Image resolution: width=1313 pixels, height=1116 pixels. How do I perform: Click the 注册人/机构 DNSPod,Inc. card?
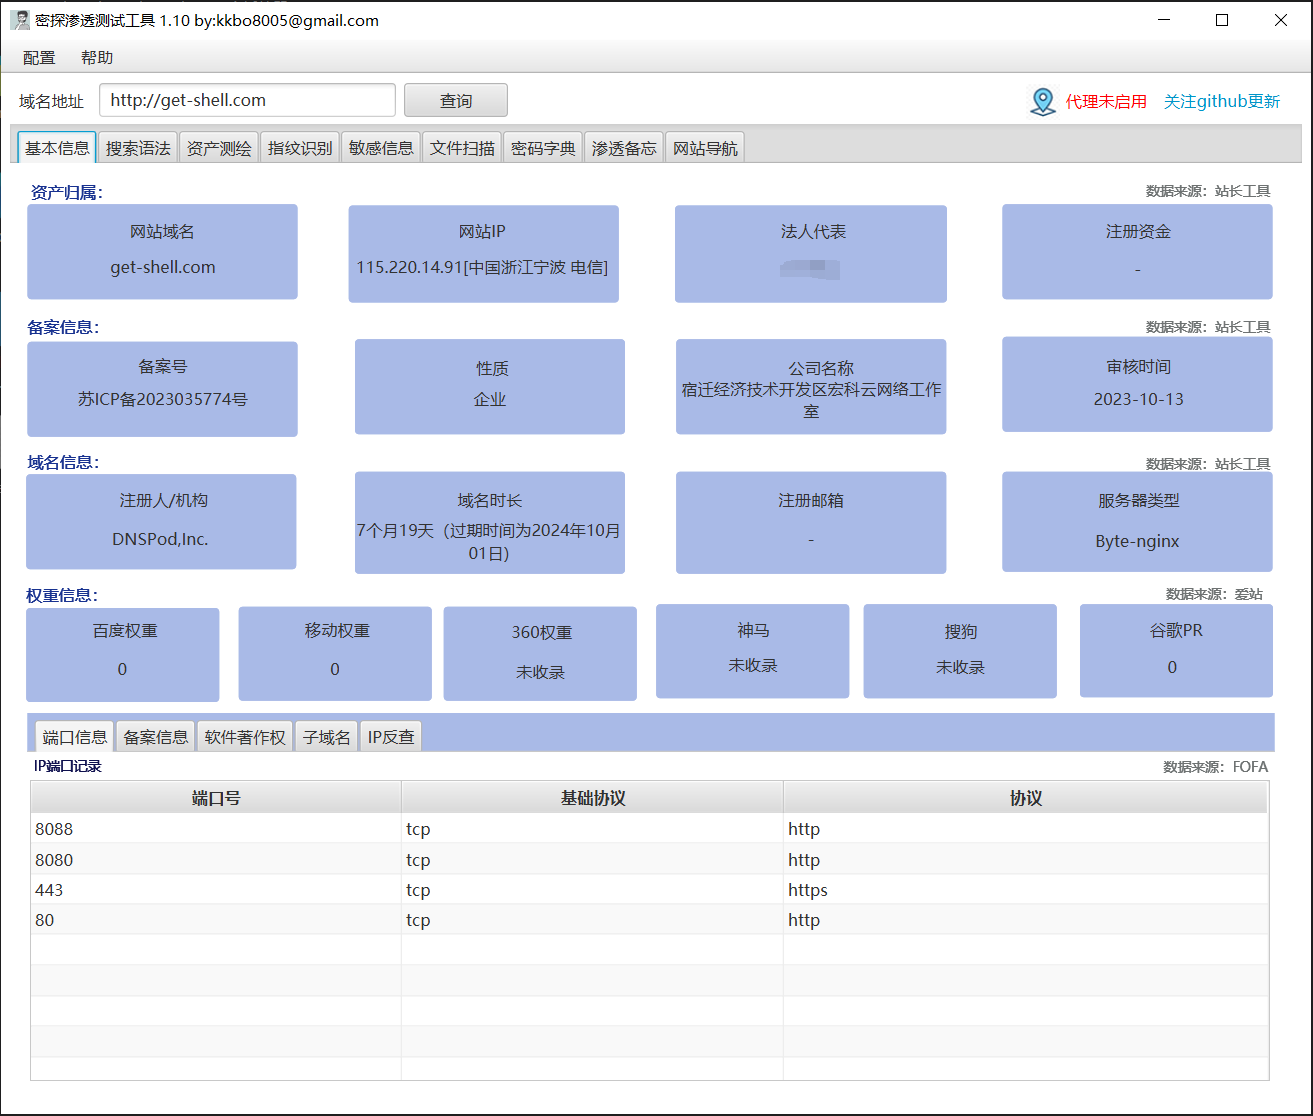tap(161, 522)
